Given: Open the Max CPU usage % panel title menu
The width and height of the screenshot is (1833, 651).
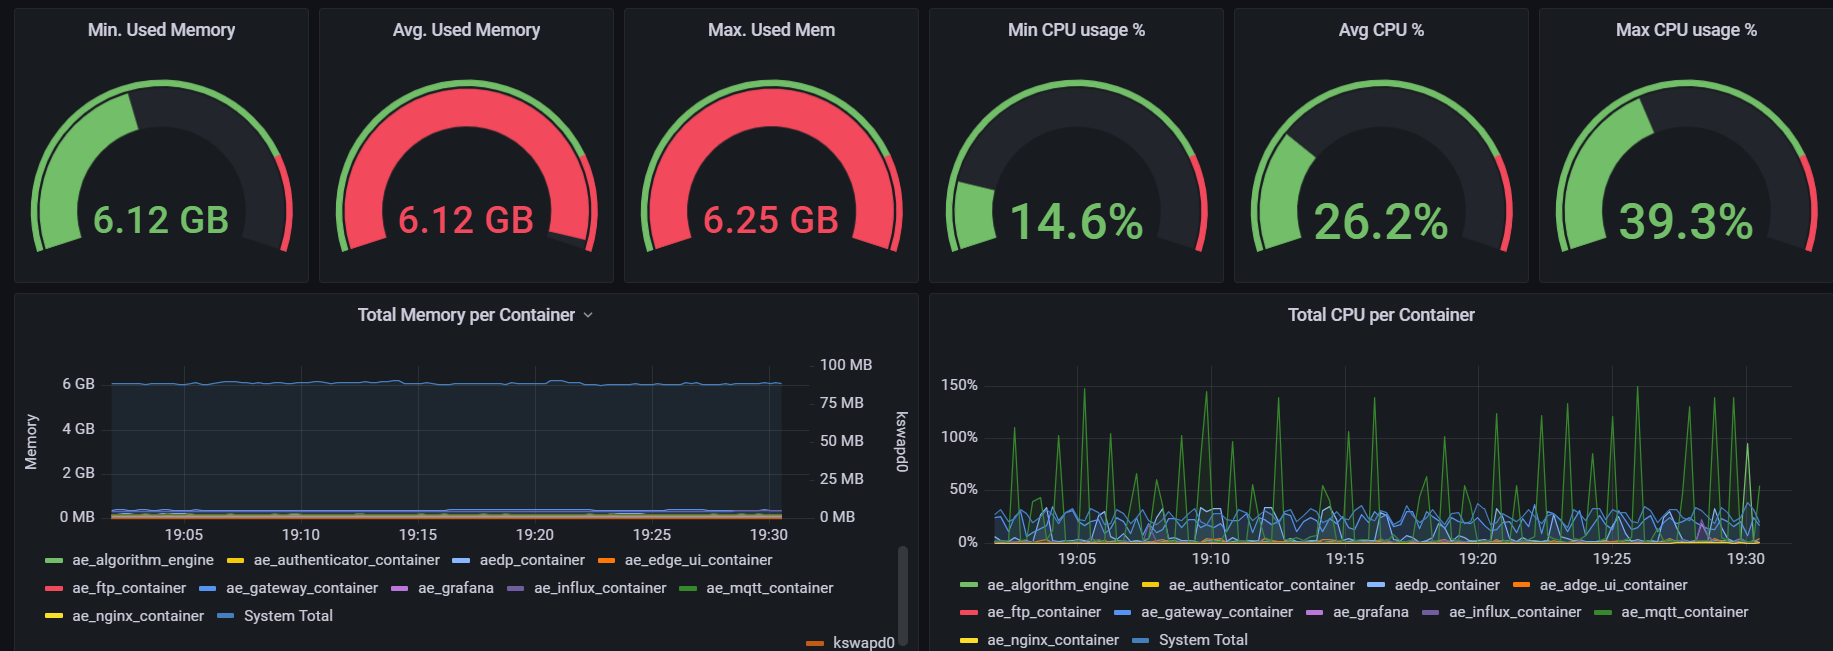Looking at the screenshot, I should point(1686,30).
